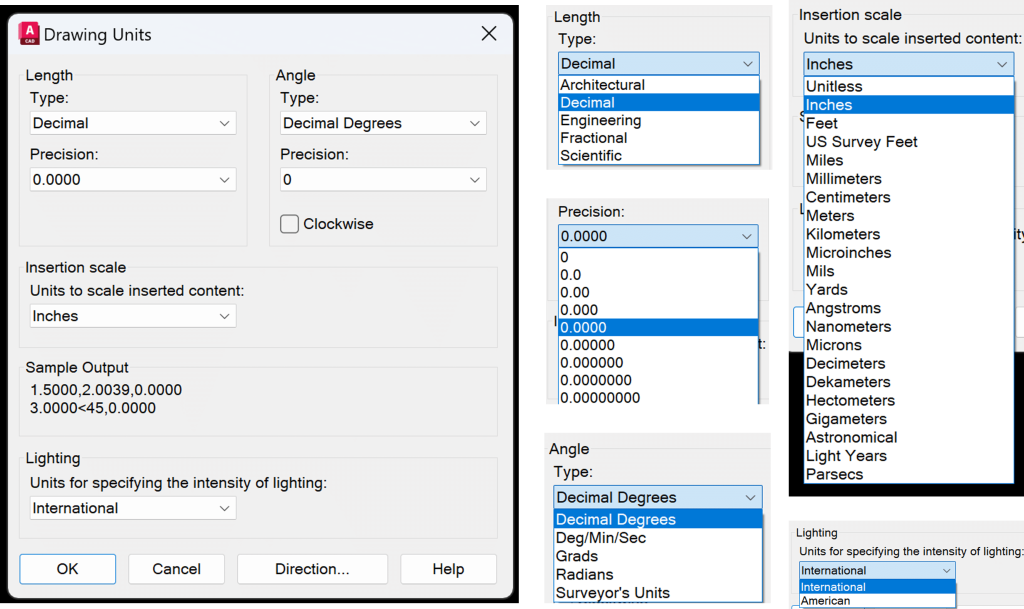The width and height of the screenshot is (1024, 609).
Task: Enable the Clockwise angle option
Action: pos(290,225)
